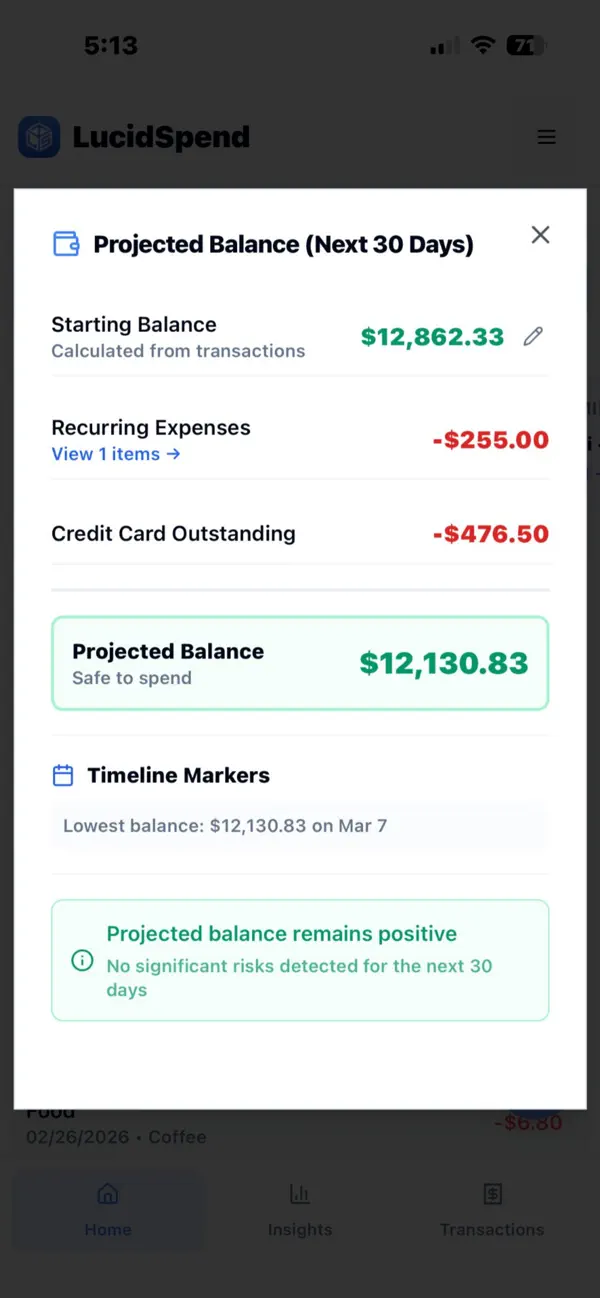Select the green Projected Balance summary card
The height and width of the screenshot is (1298, 600).
(300, 663)
